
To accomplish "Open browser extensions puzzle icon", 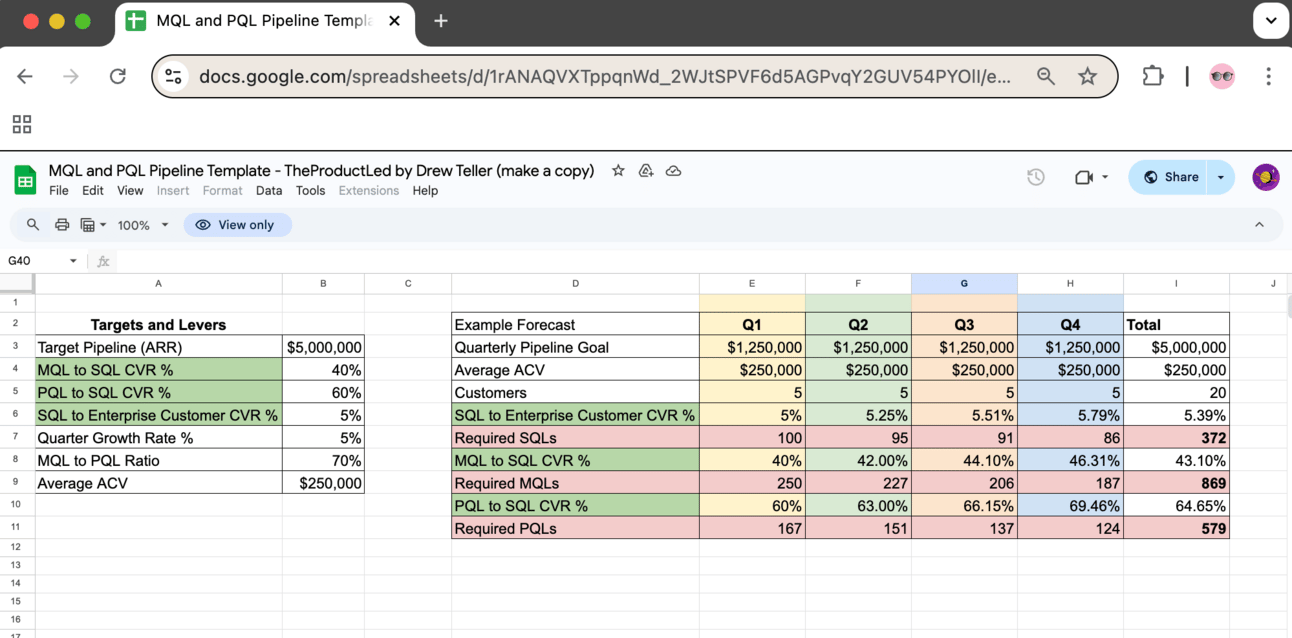I will click(1153, 76).
